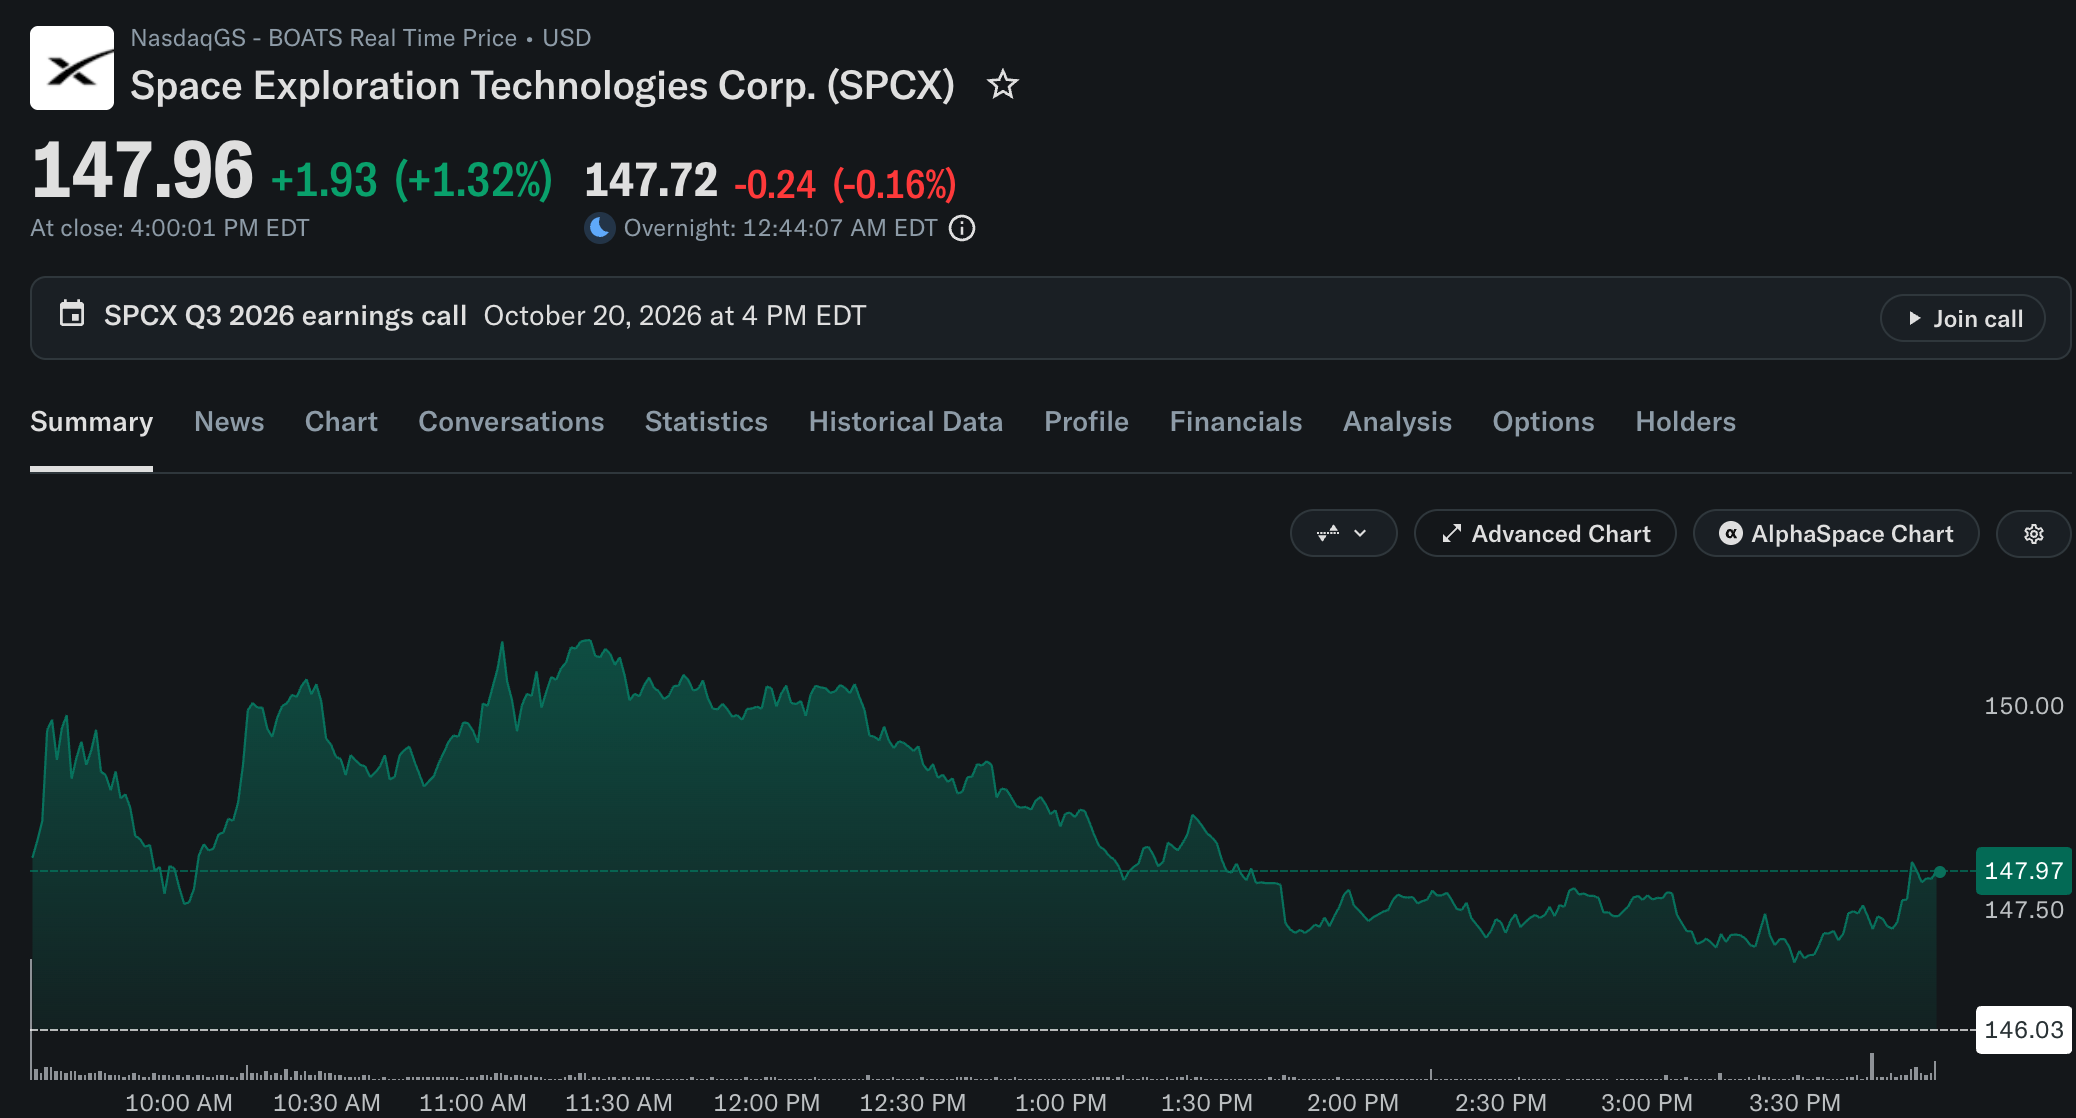Click the 147.50 axis label

2023,910
